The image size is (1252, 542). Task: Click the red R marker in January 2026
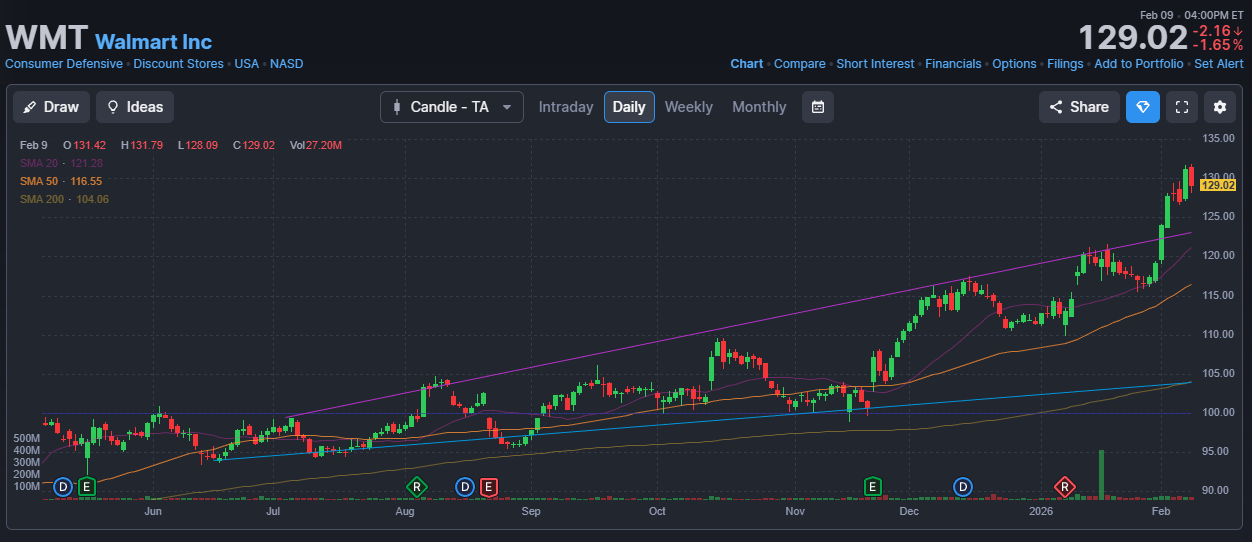coord(1065,487)
